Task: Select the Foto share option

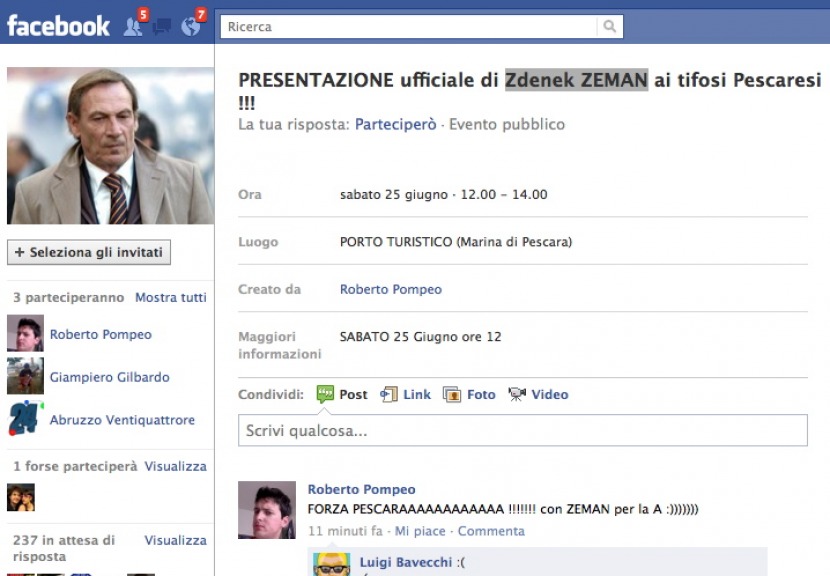Action: coord(481,394)
